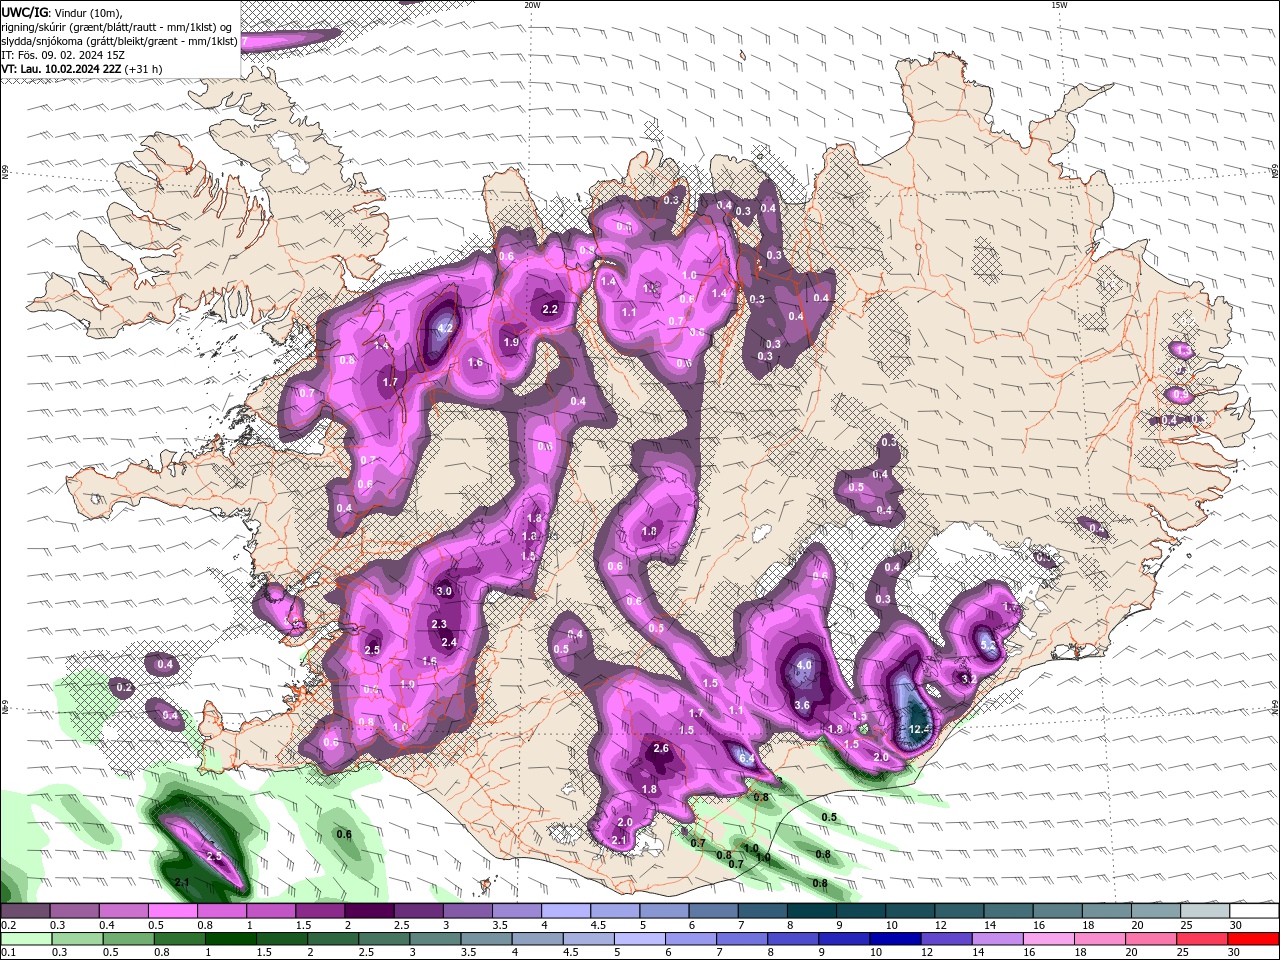Click the 'VT: Lau. 10.02.2024 22Z (+31 h)' line

82,69
